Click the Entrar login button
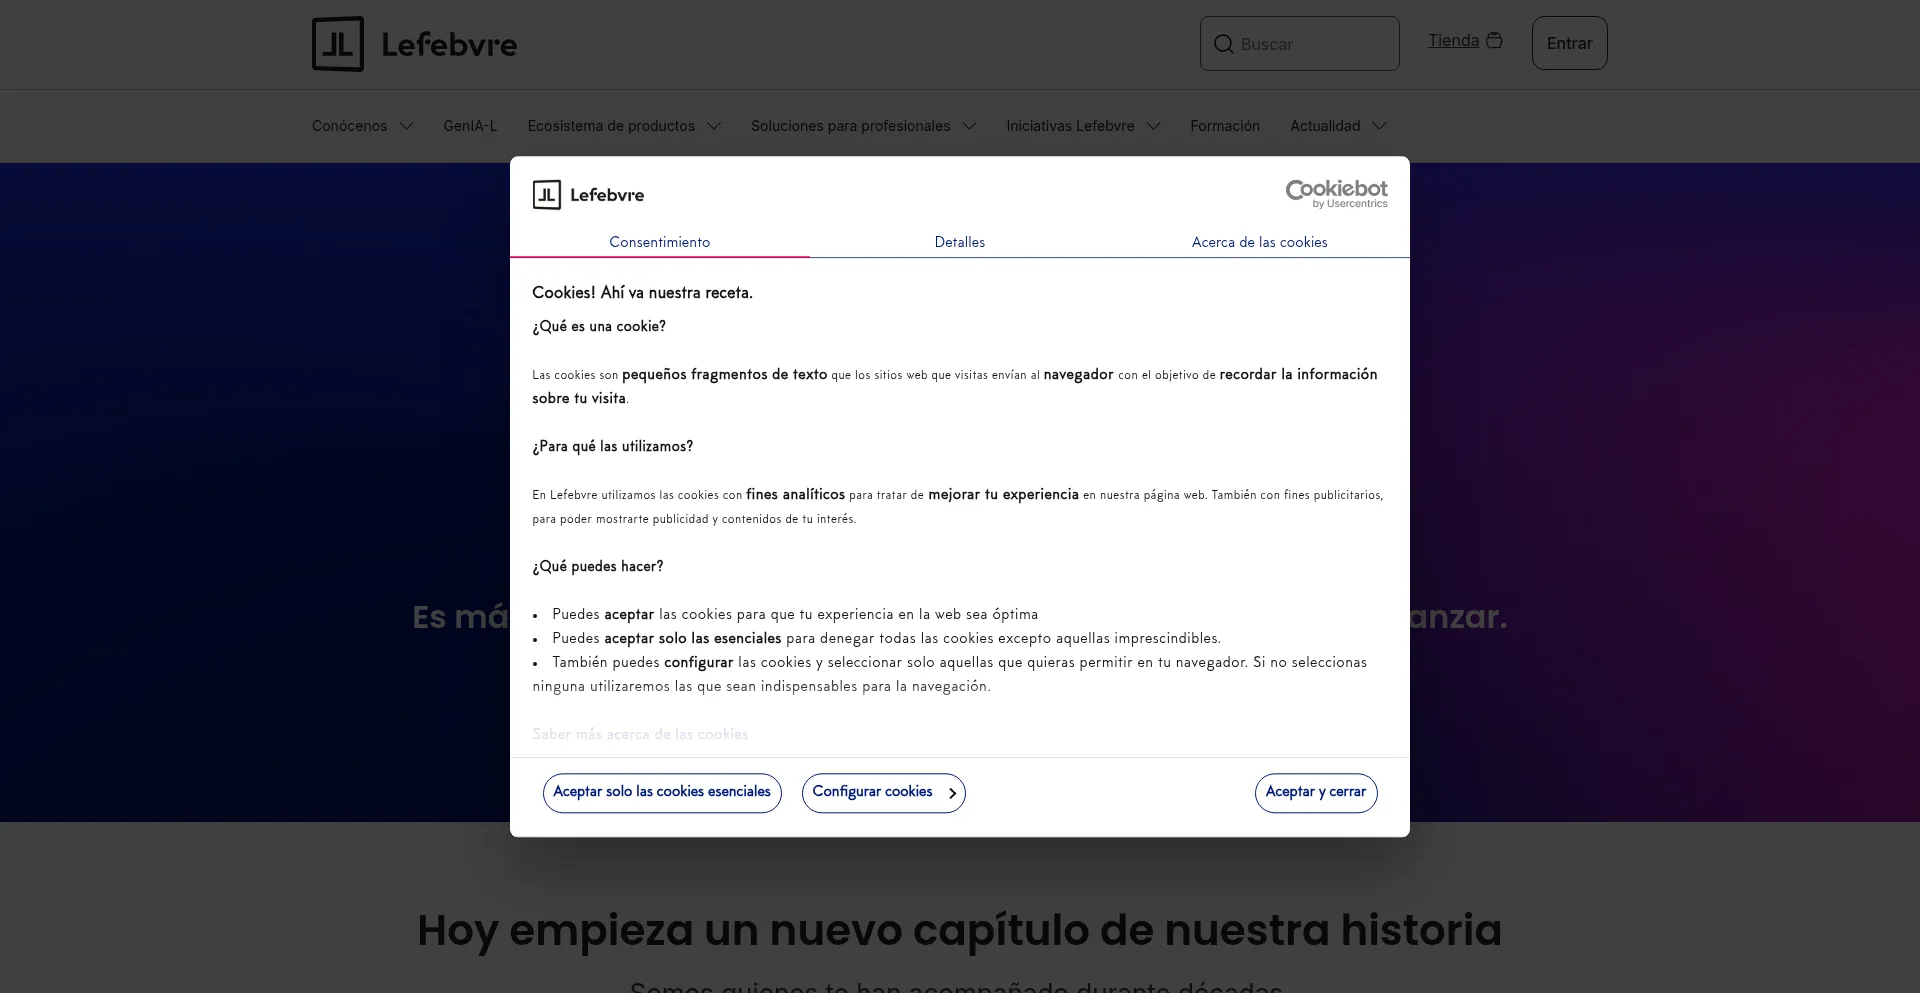Image resolution: width=1920 pixels, height=993 pixels. pos(1569,43)
